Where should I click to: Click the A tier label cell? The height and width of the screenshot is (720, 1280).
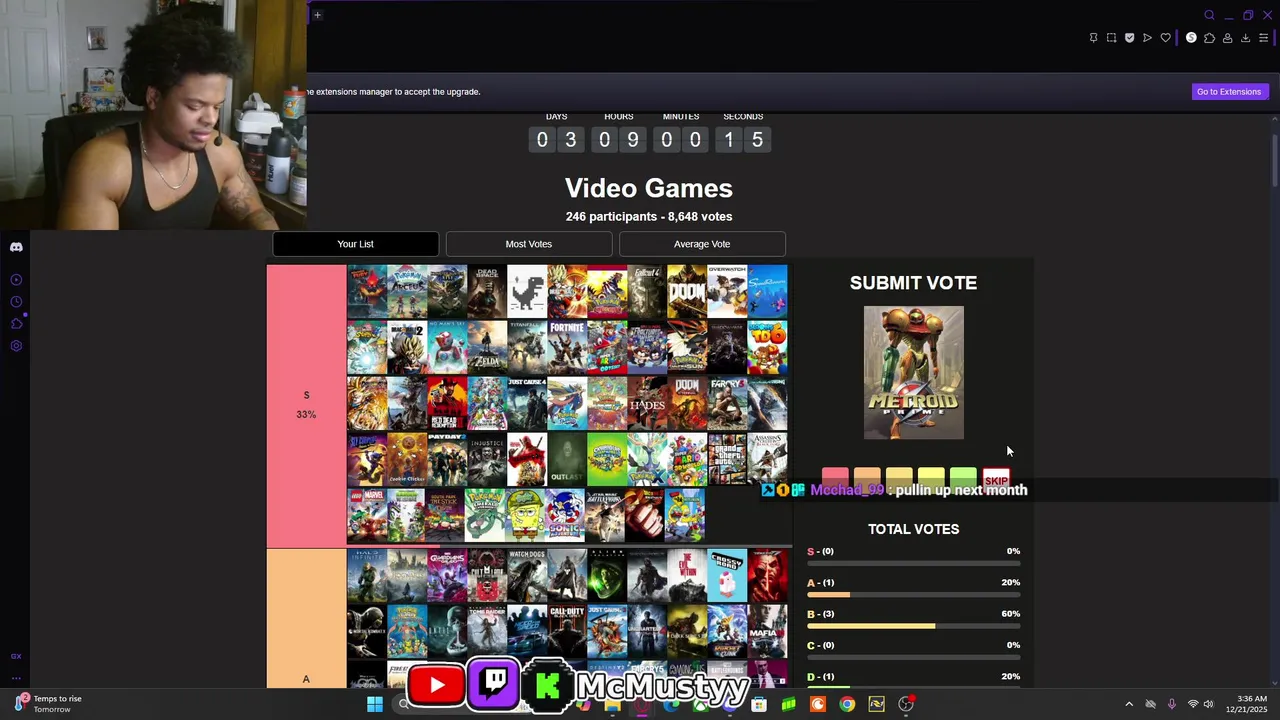tap(306, 618)
